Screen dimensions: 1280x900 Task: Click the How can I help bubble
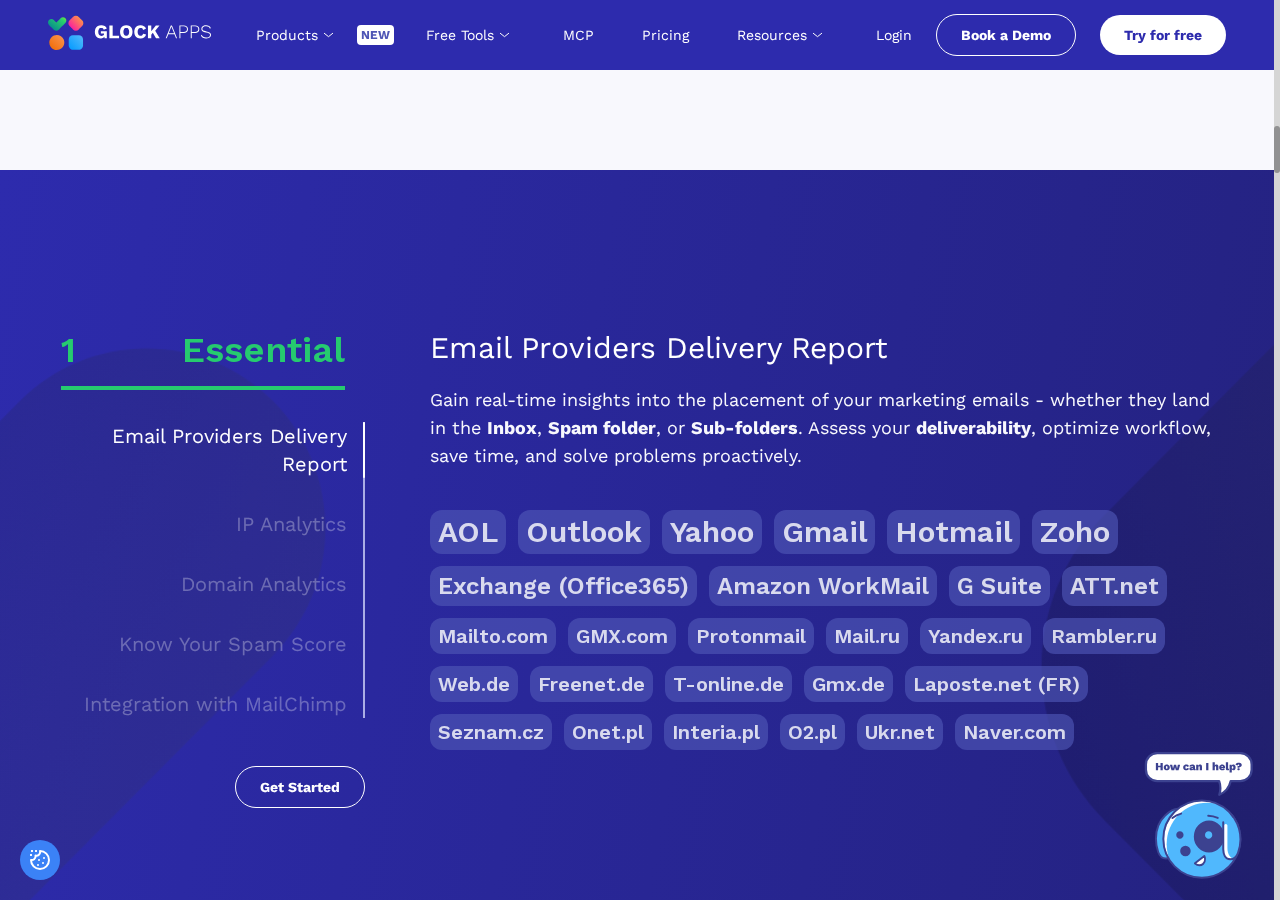[1198, 768]
